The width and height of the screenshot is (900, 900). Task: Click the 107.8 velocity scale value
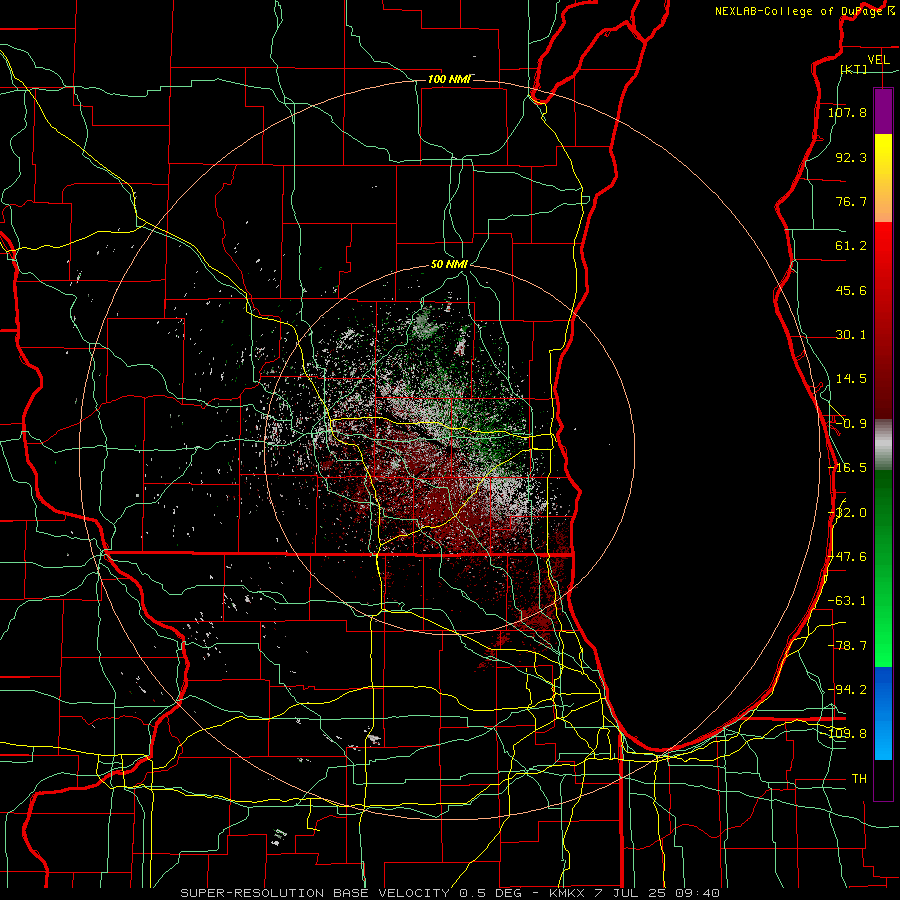click(x=847, y=112)
